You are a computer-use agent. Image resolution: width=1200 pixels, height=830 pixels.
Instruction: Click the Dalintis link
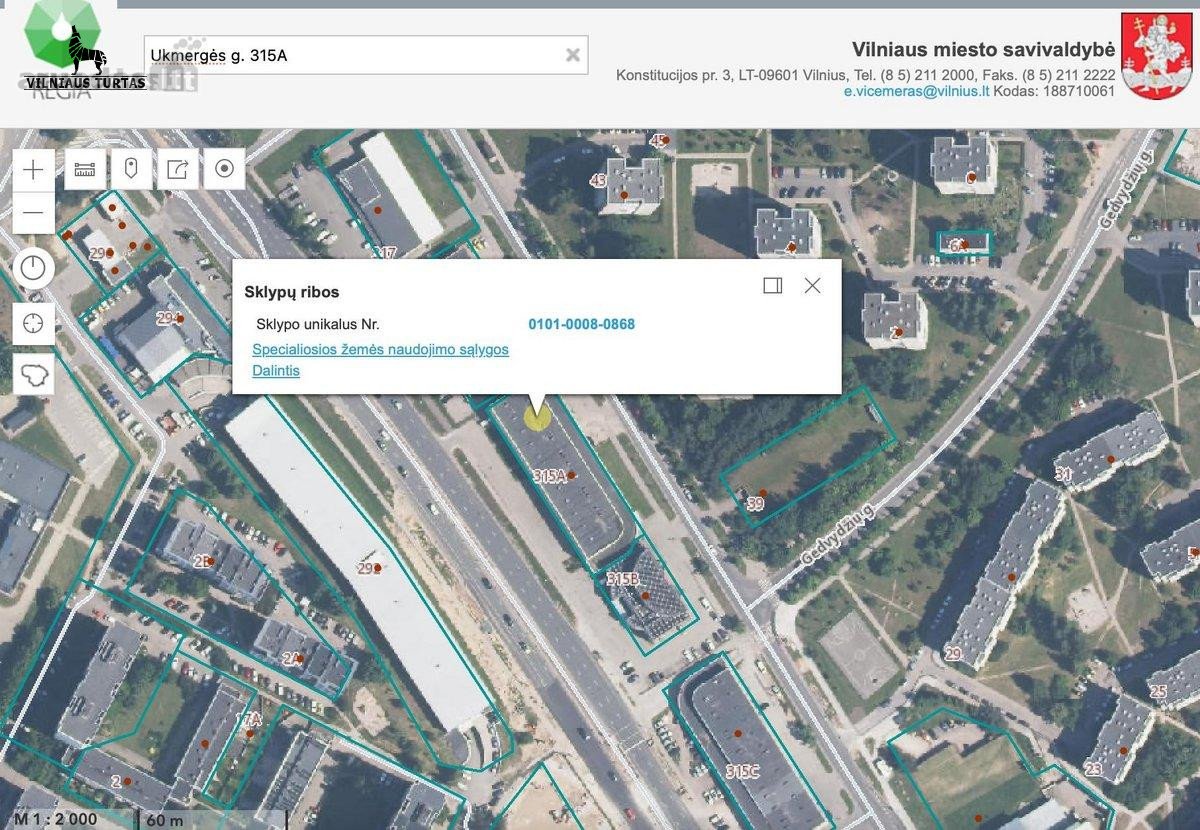coord(276,371)
